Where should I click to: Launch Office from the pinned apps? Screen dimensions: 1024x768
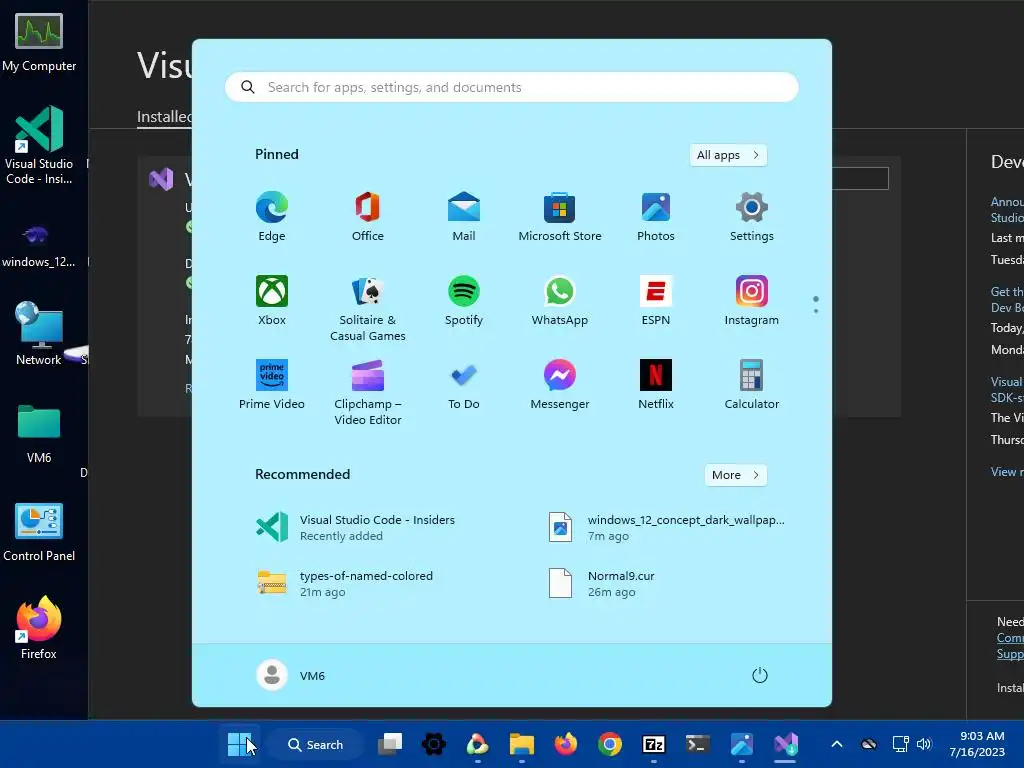coord(368,217)
